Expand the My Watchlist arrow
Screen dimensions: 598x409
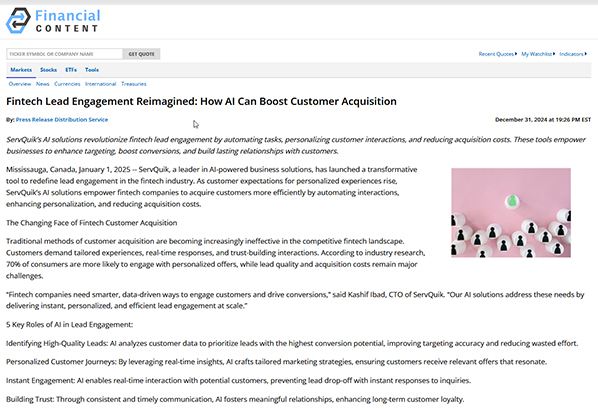pos(554,54)
